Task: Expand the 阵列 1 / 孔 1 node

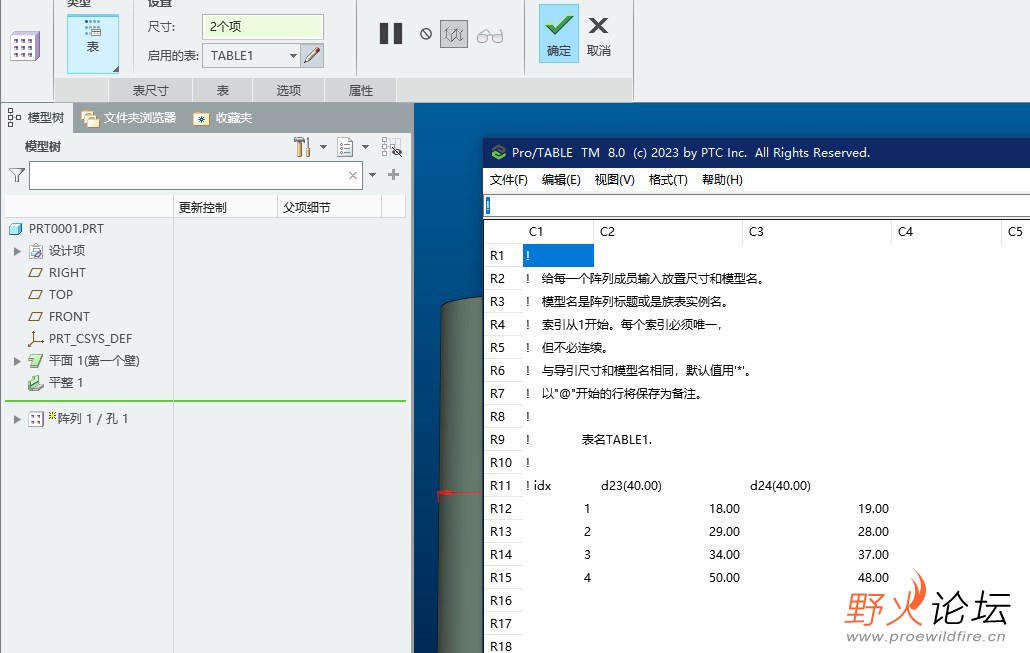Action: (x=17, y=419)
